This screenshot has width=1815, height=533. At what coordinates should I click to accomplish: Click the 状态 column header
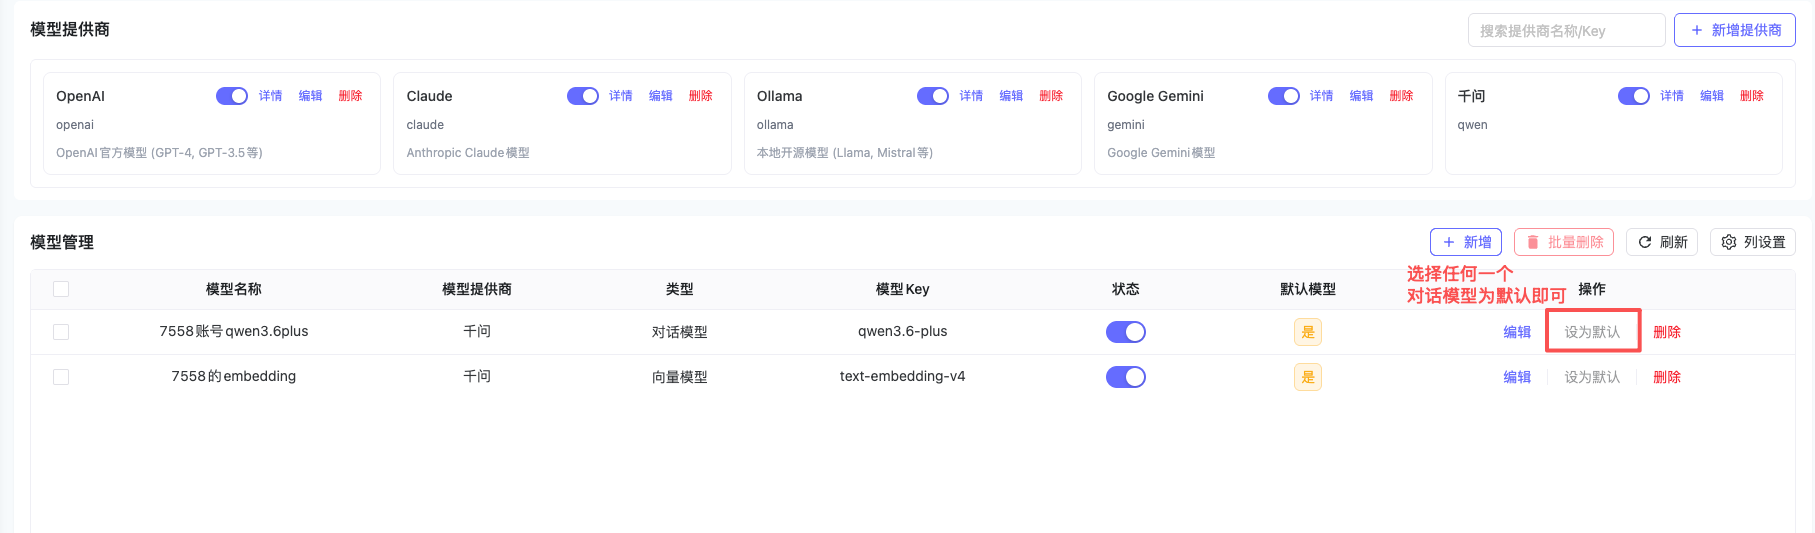pos(1126,289)
